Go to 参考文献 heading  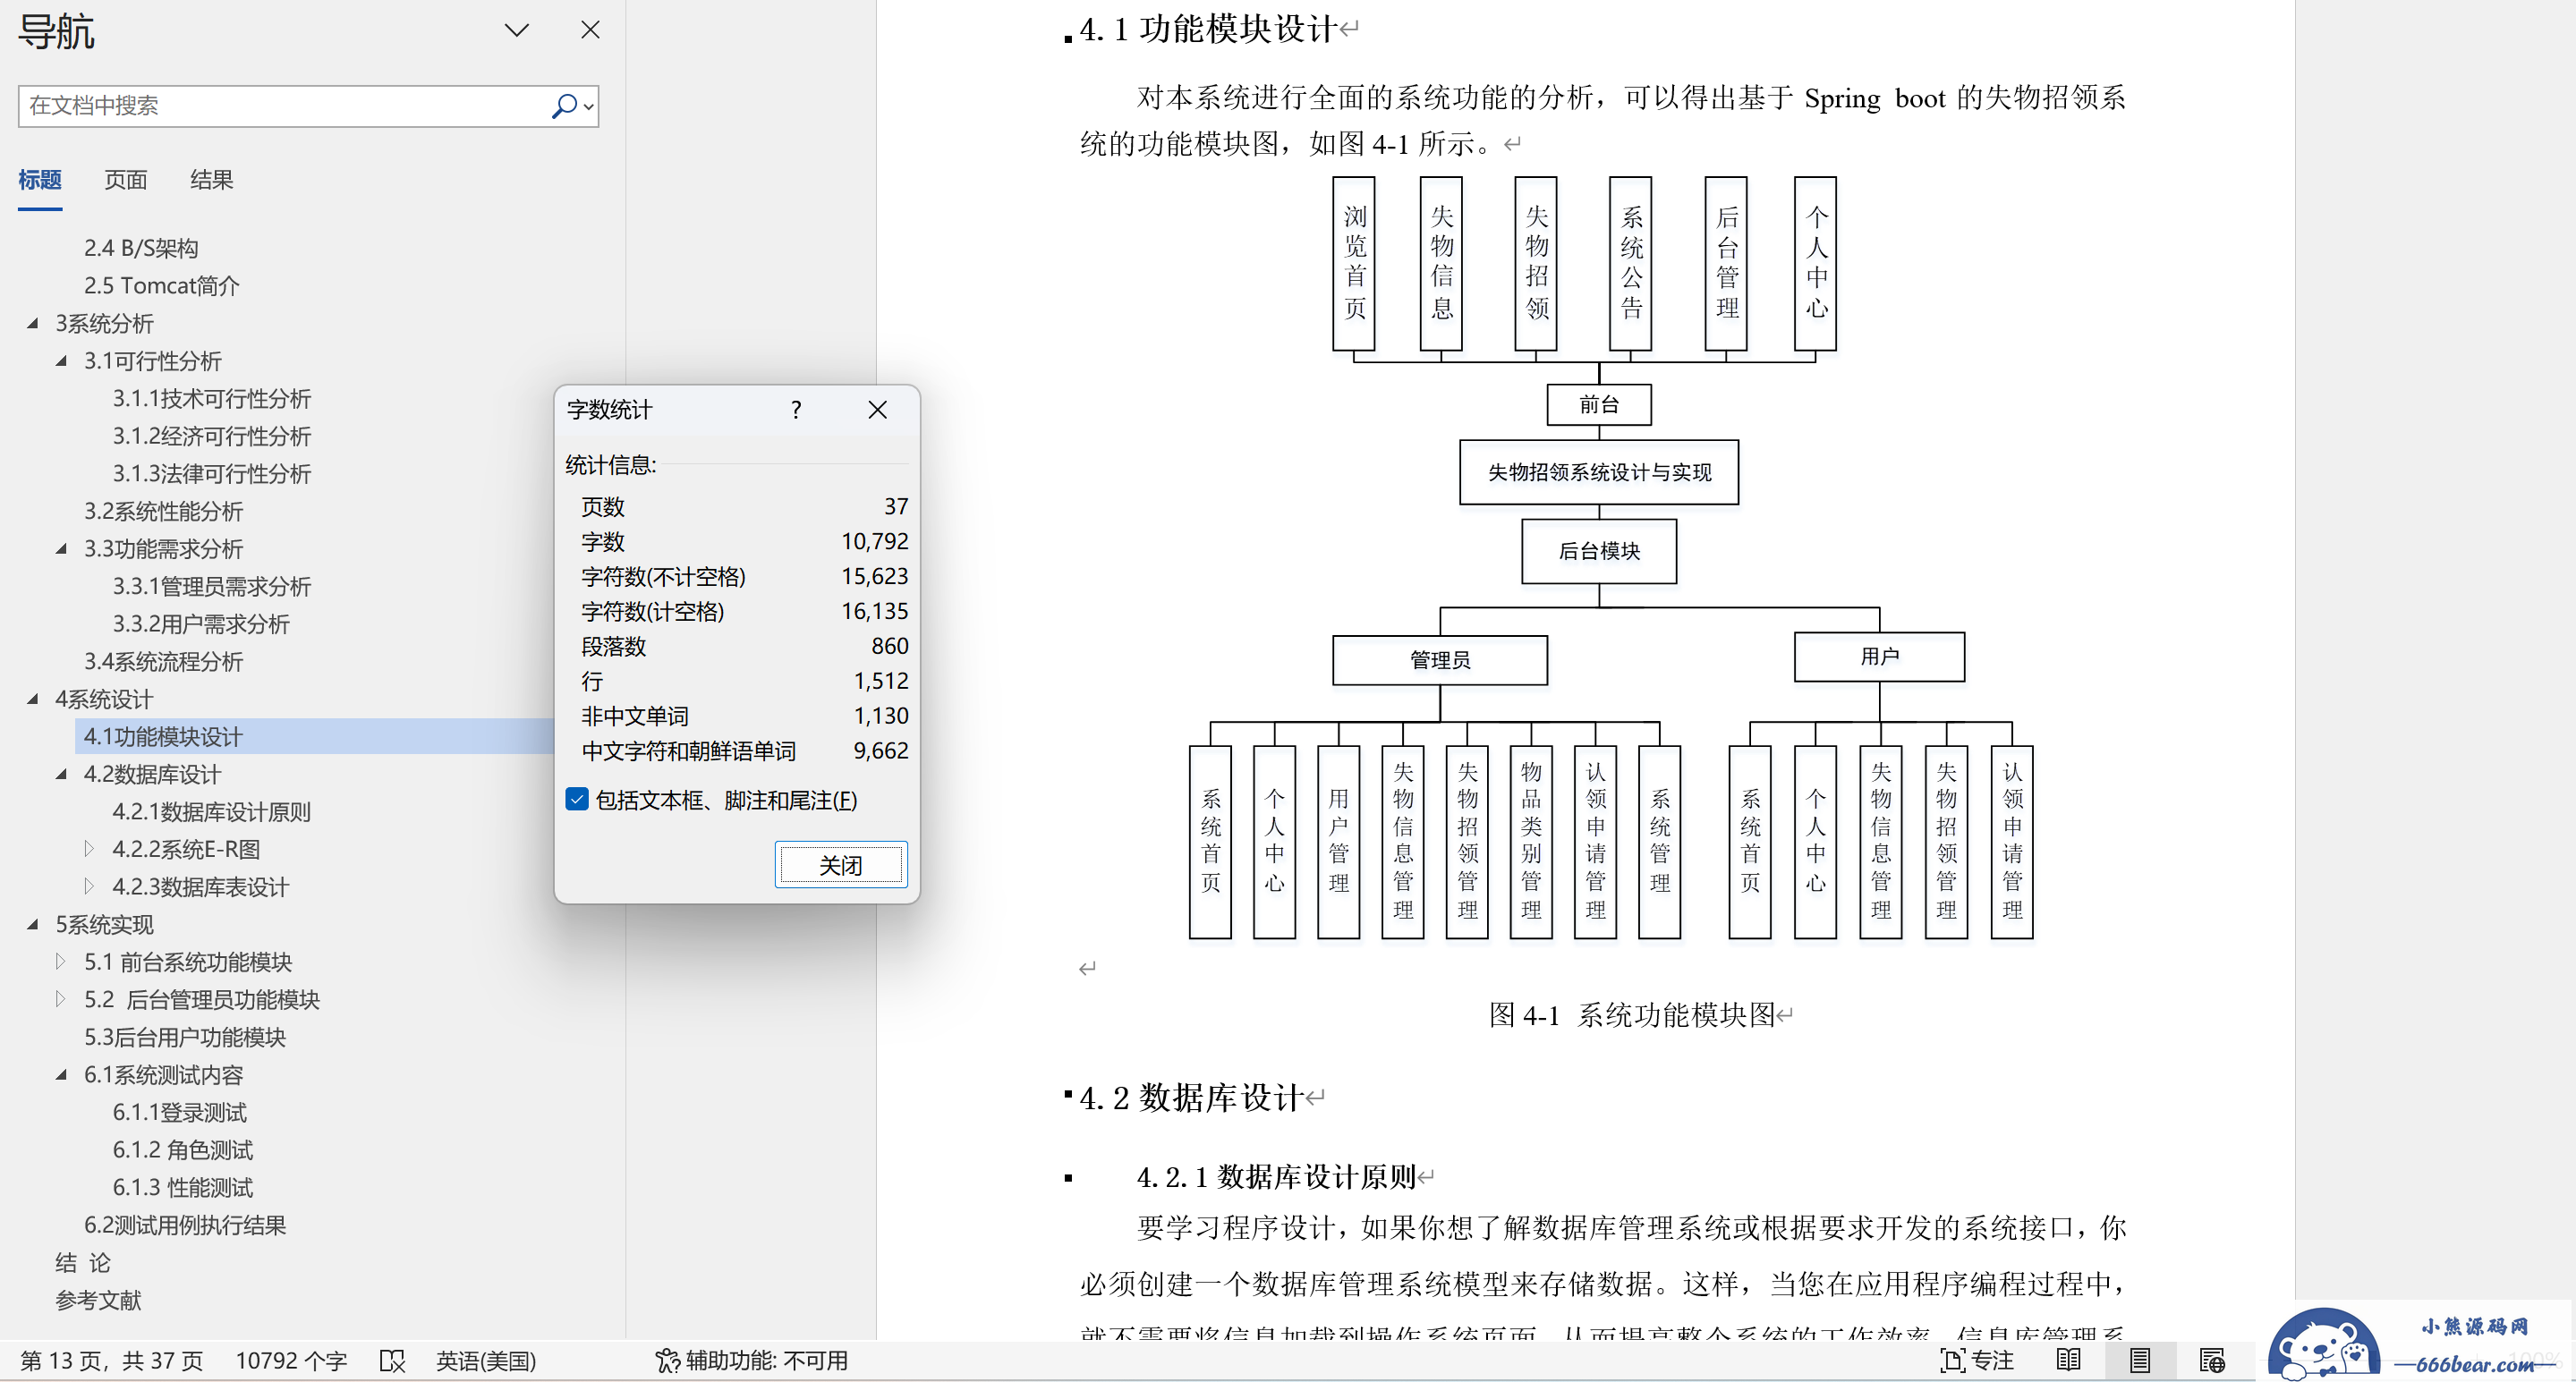98,1300
